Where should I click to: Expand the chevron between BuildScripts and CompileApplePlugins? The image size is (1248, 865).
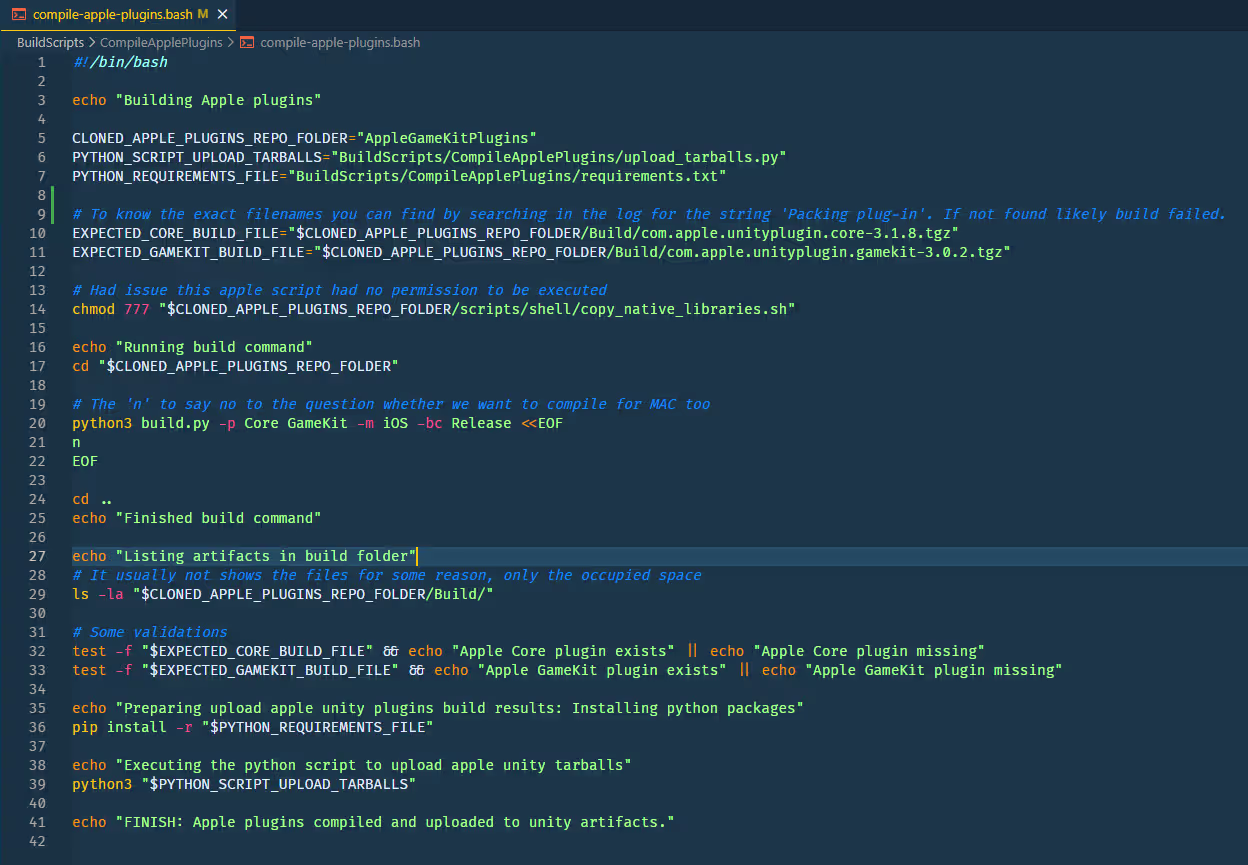click(x=90, y=43)
